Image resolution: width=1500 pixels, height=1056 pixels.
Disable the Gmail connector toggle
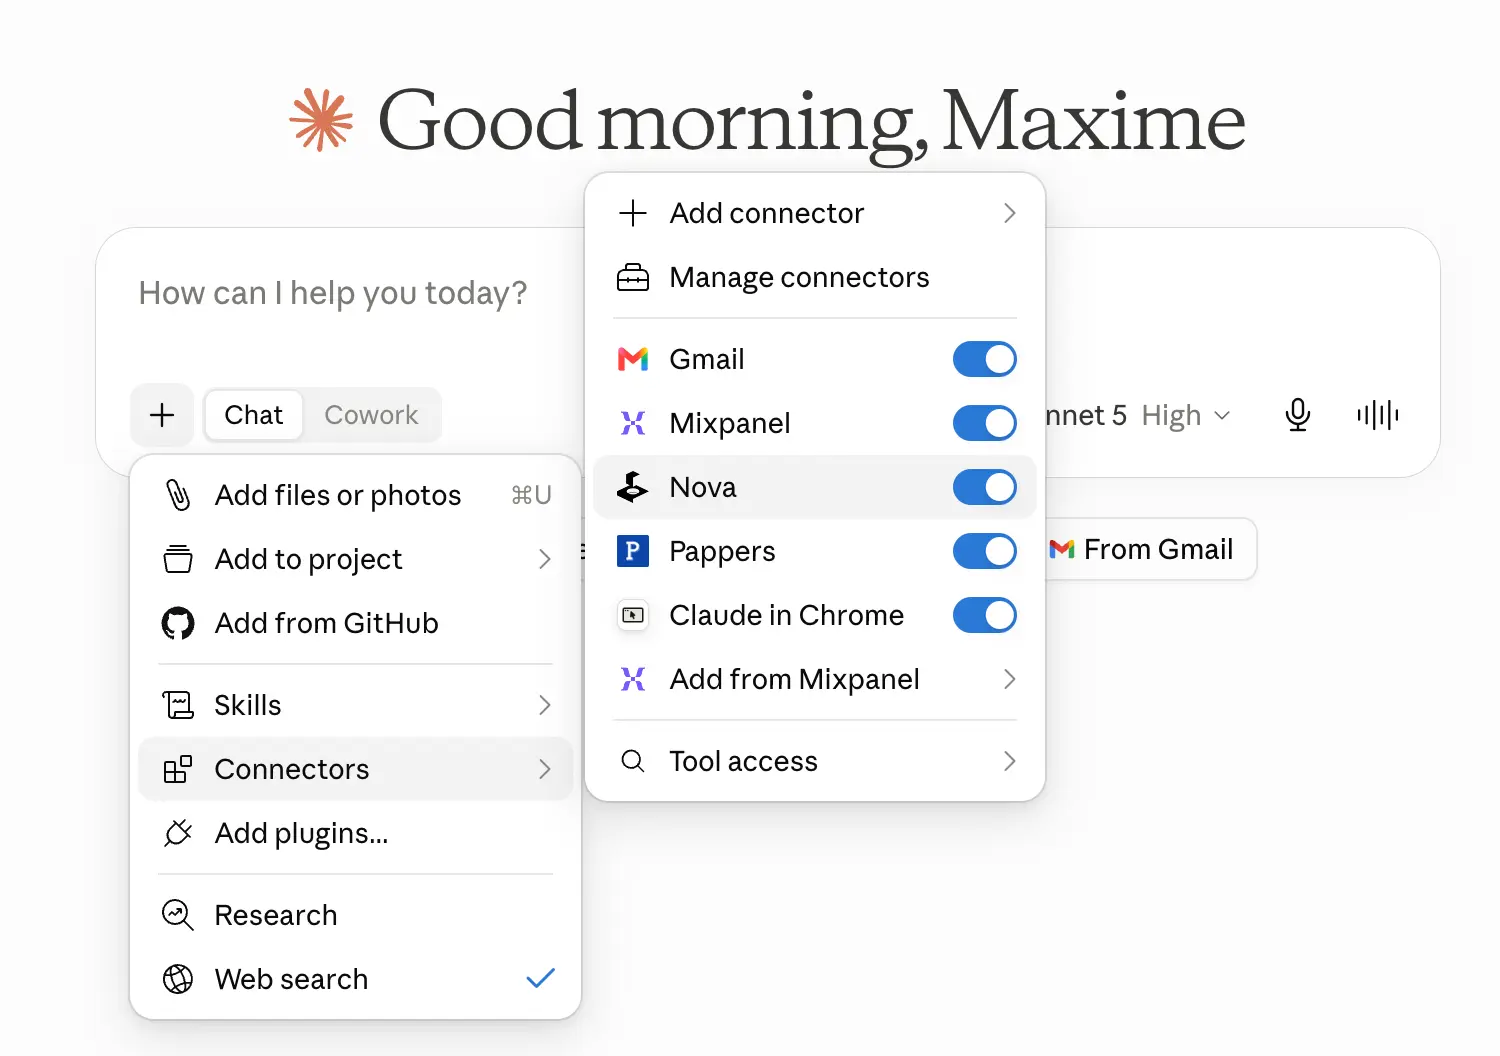tap(985, 359)
